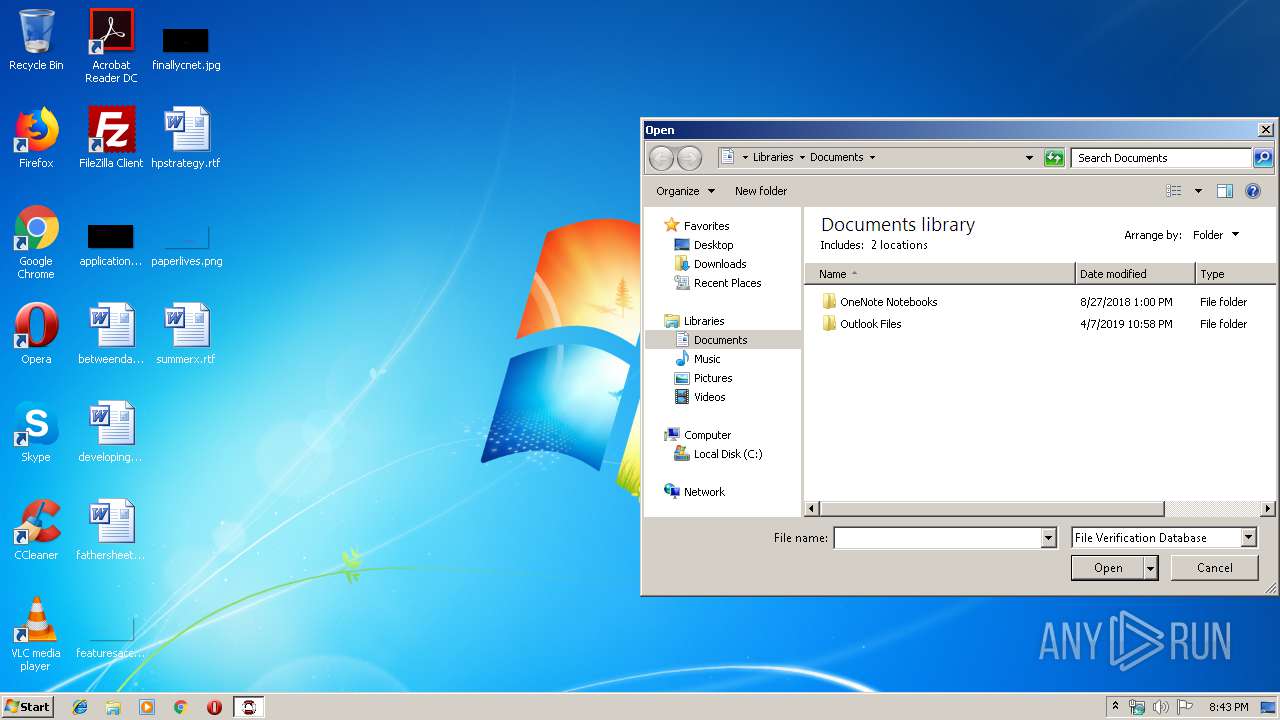Select Downloads in navigation pane
The image size is (1280, 720).
click(x=720, y=264)
